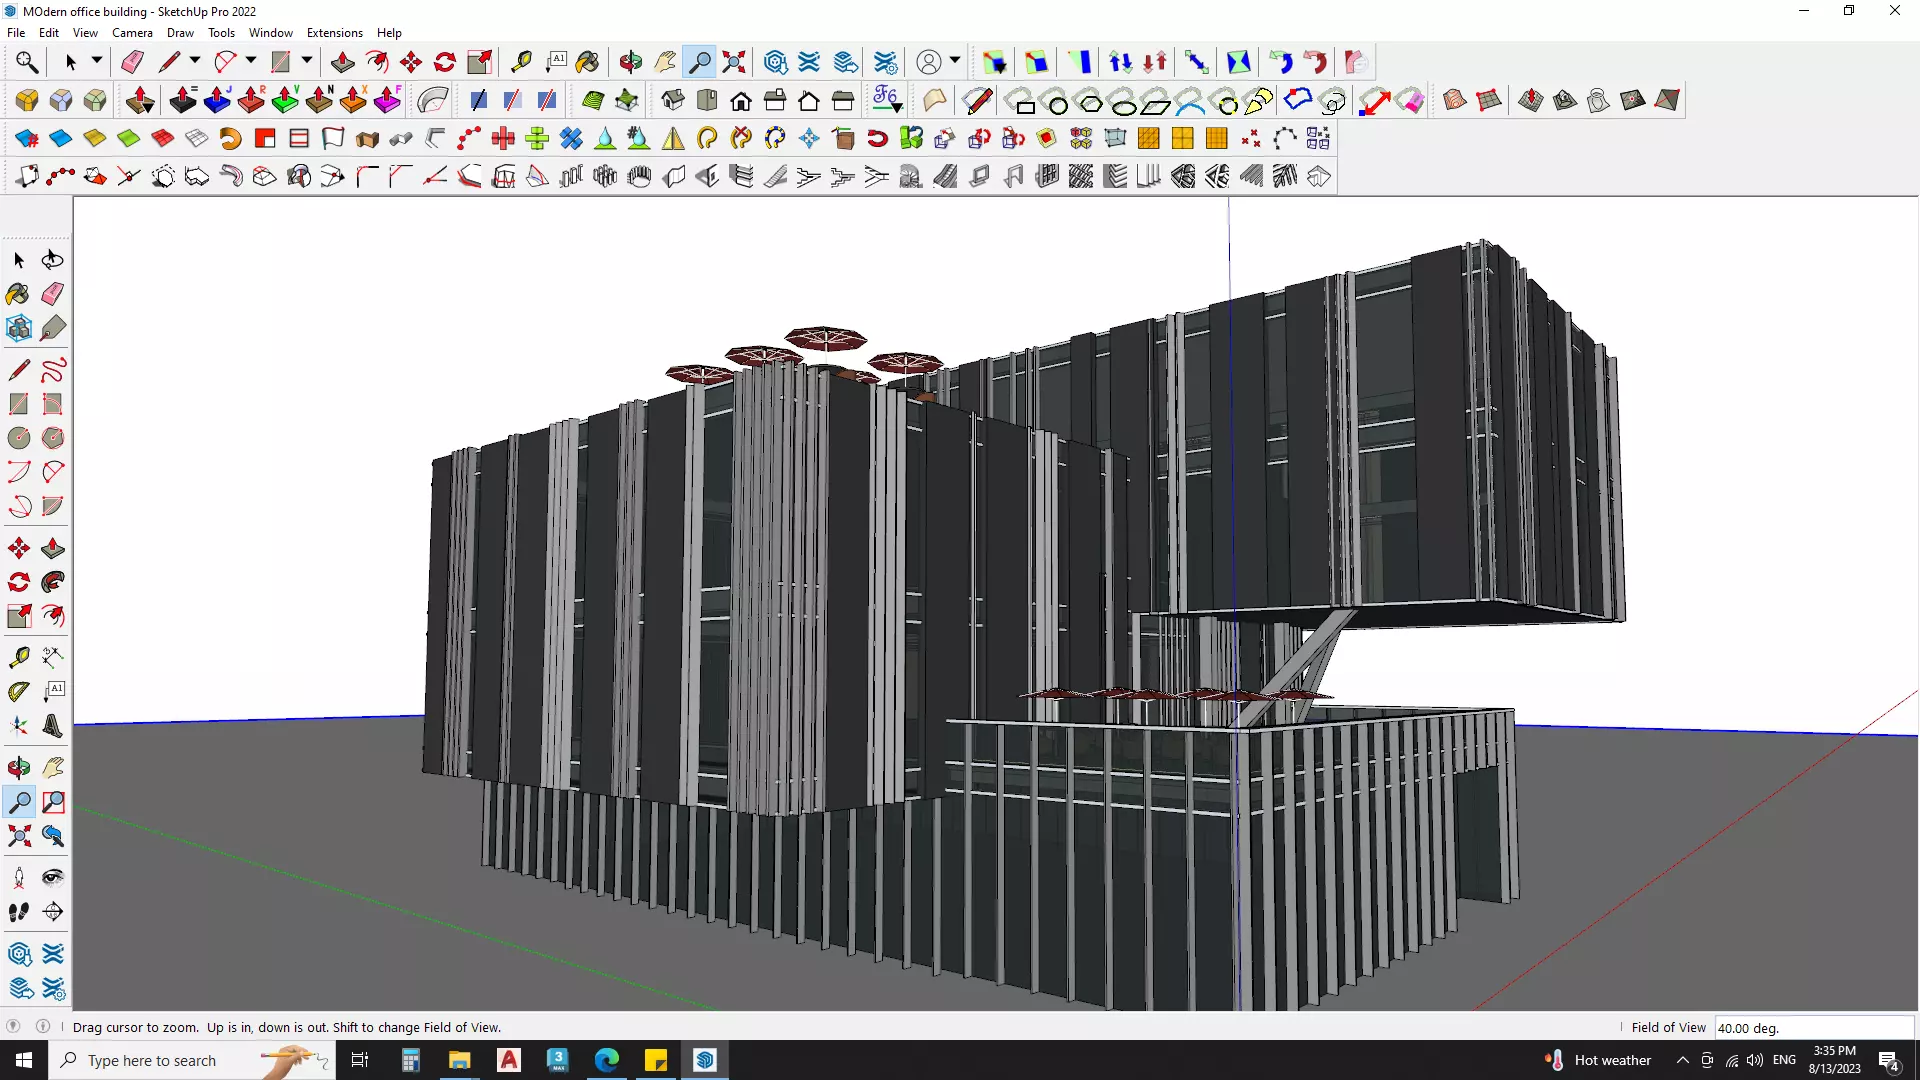The height and width of the screenshot is (1080, 1920).
Task: Open the Tools menu
Action: click(x=221, y=33)
